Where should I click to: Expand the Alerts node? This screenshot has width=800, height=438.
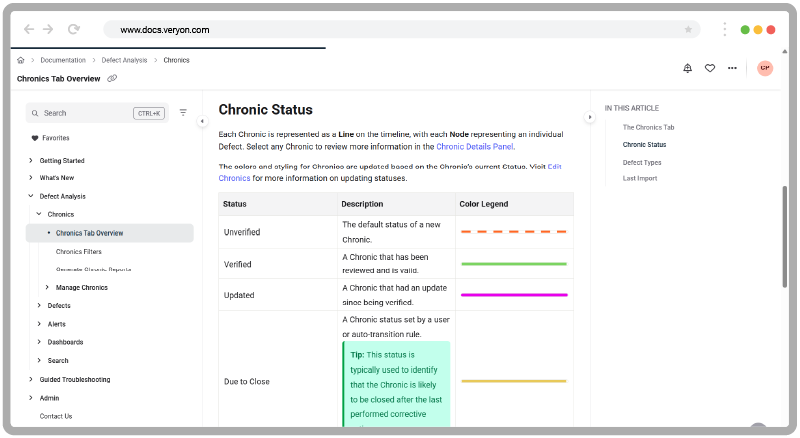[39, 324]
